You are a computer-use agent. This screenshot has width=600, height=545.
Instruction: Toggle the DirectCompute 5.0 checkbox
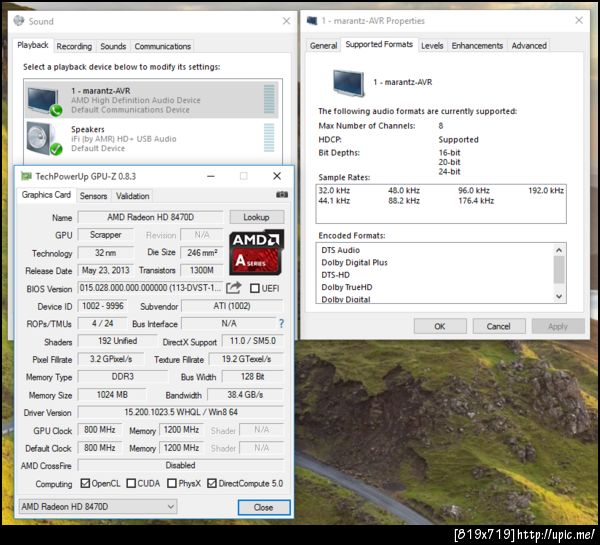(212, 483)
